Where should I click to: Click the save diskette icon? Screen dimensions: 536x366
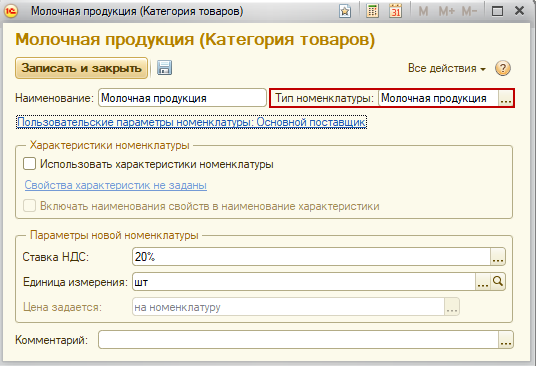tap(164, 68)
